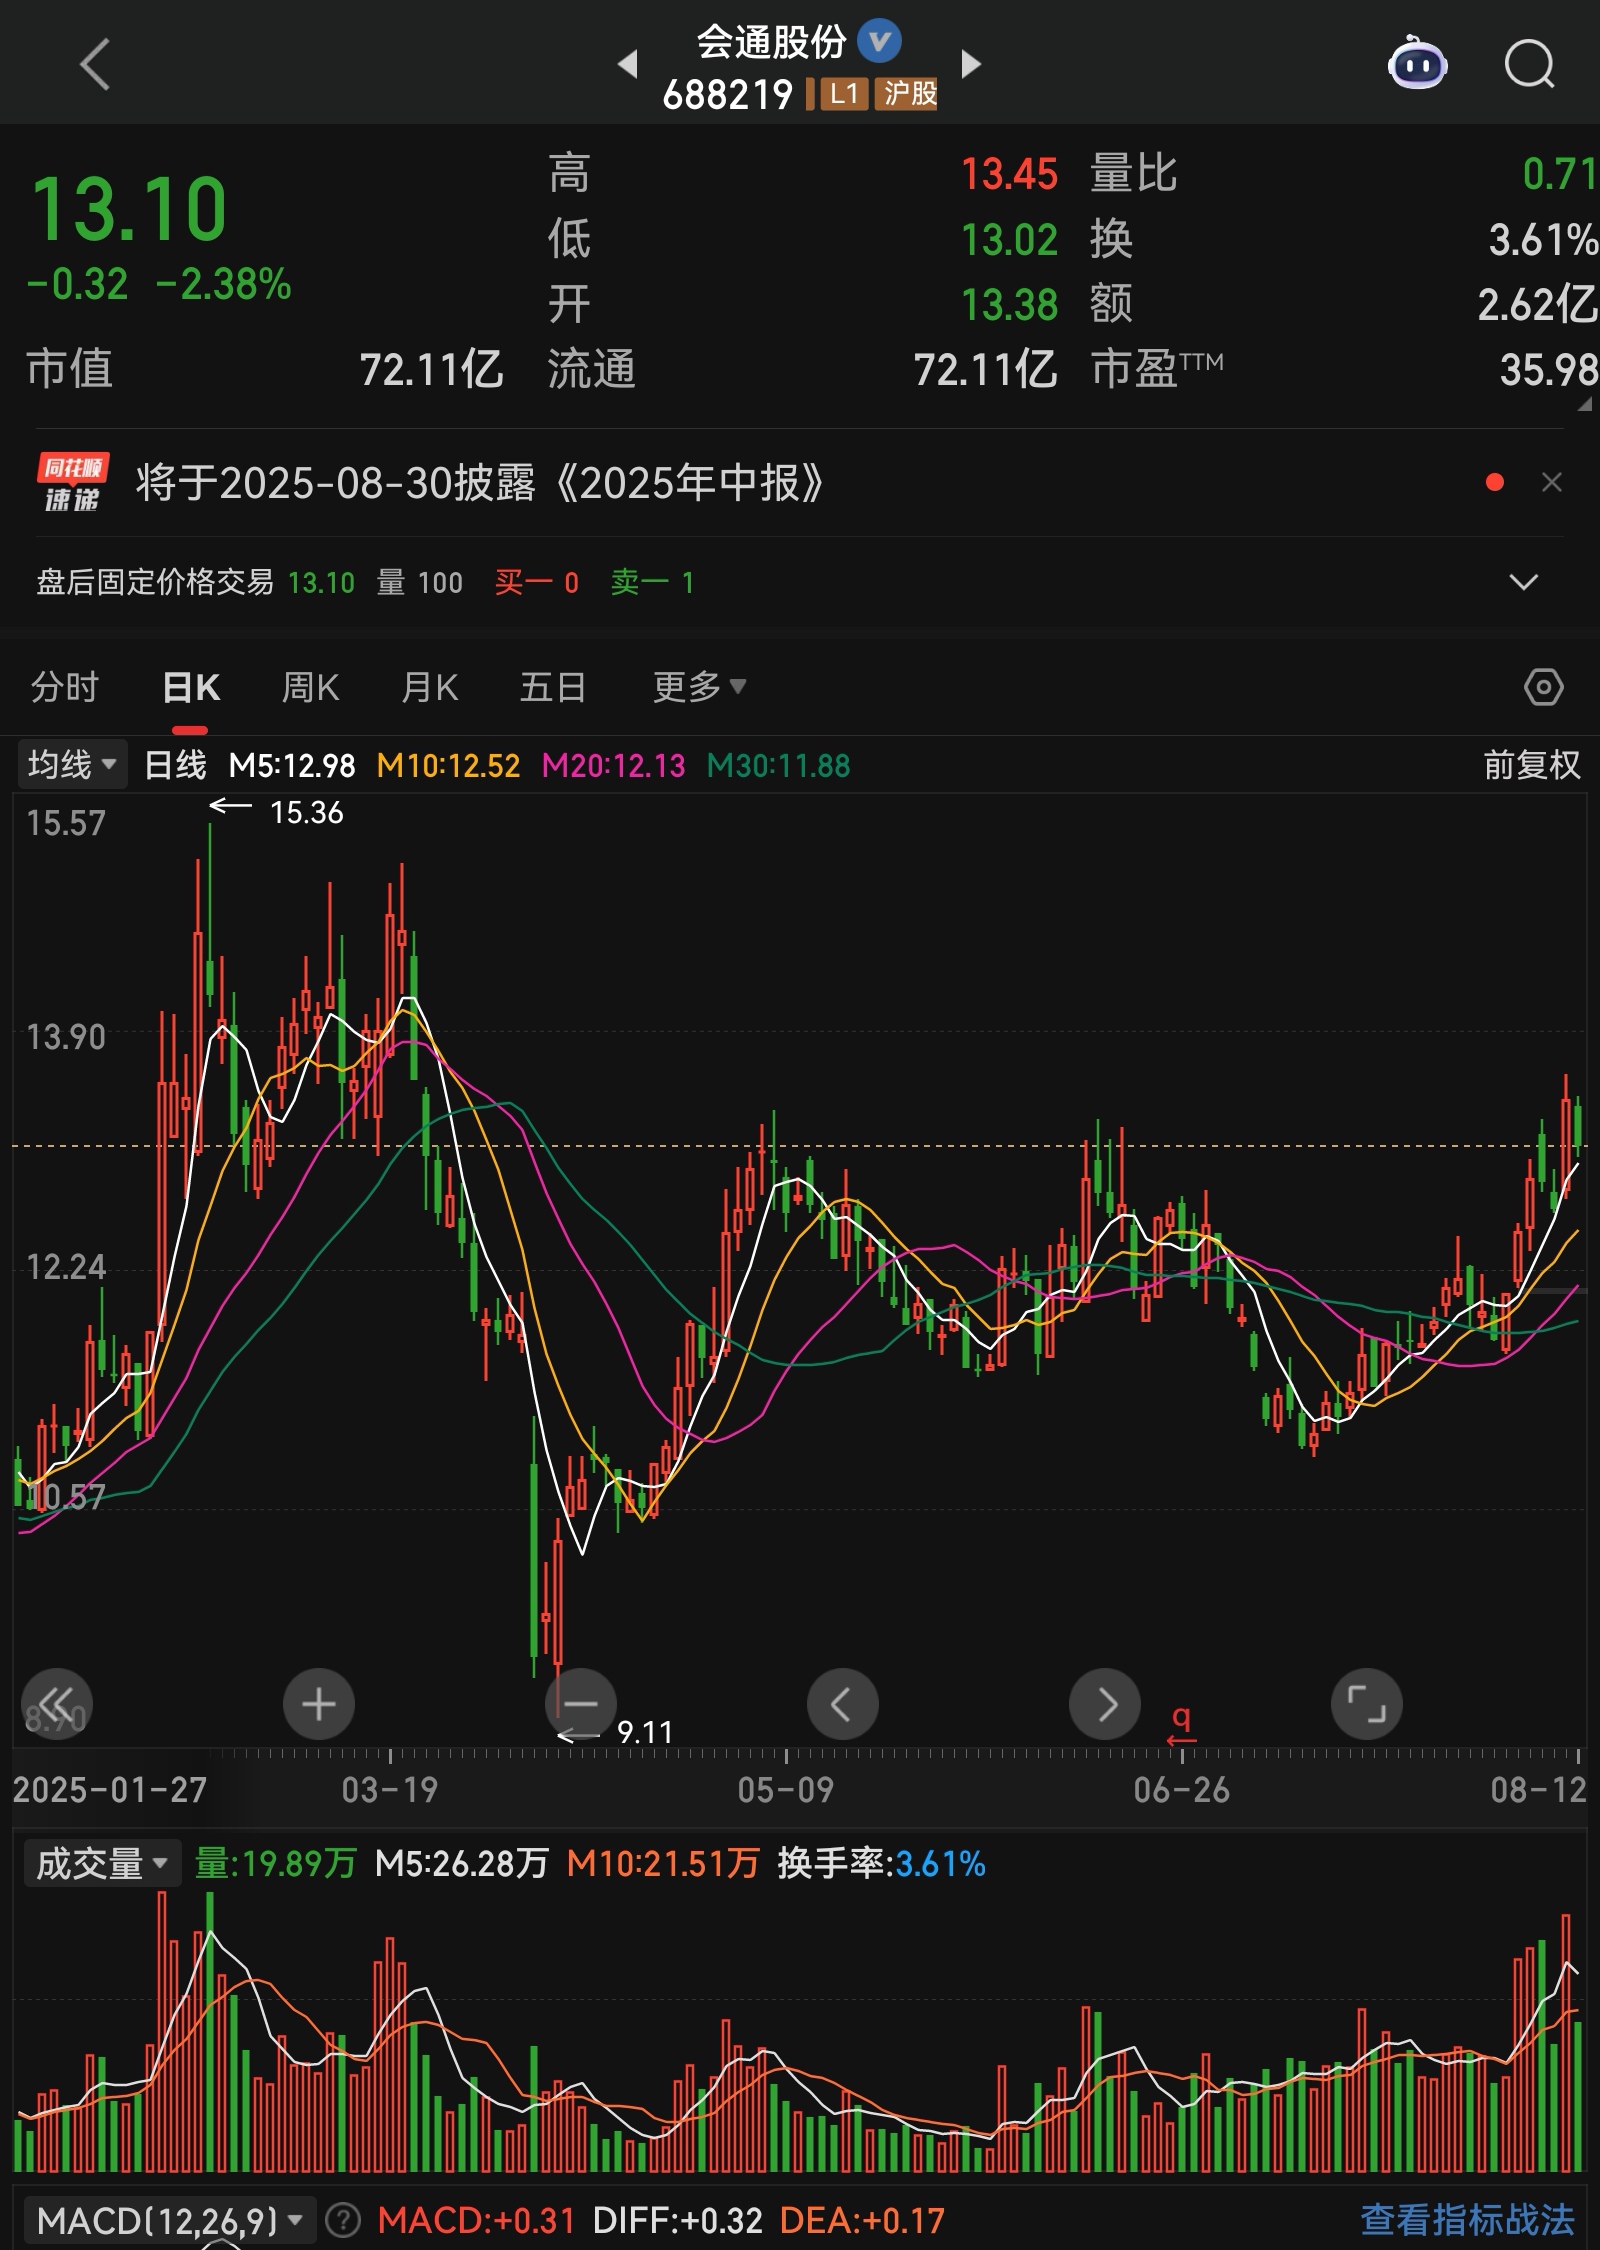Tap the L1 level badge
This screenshot has width=1600, height=2250.
tap(844, 94)
